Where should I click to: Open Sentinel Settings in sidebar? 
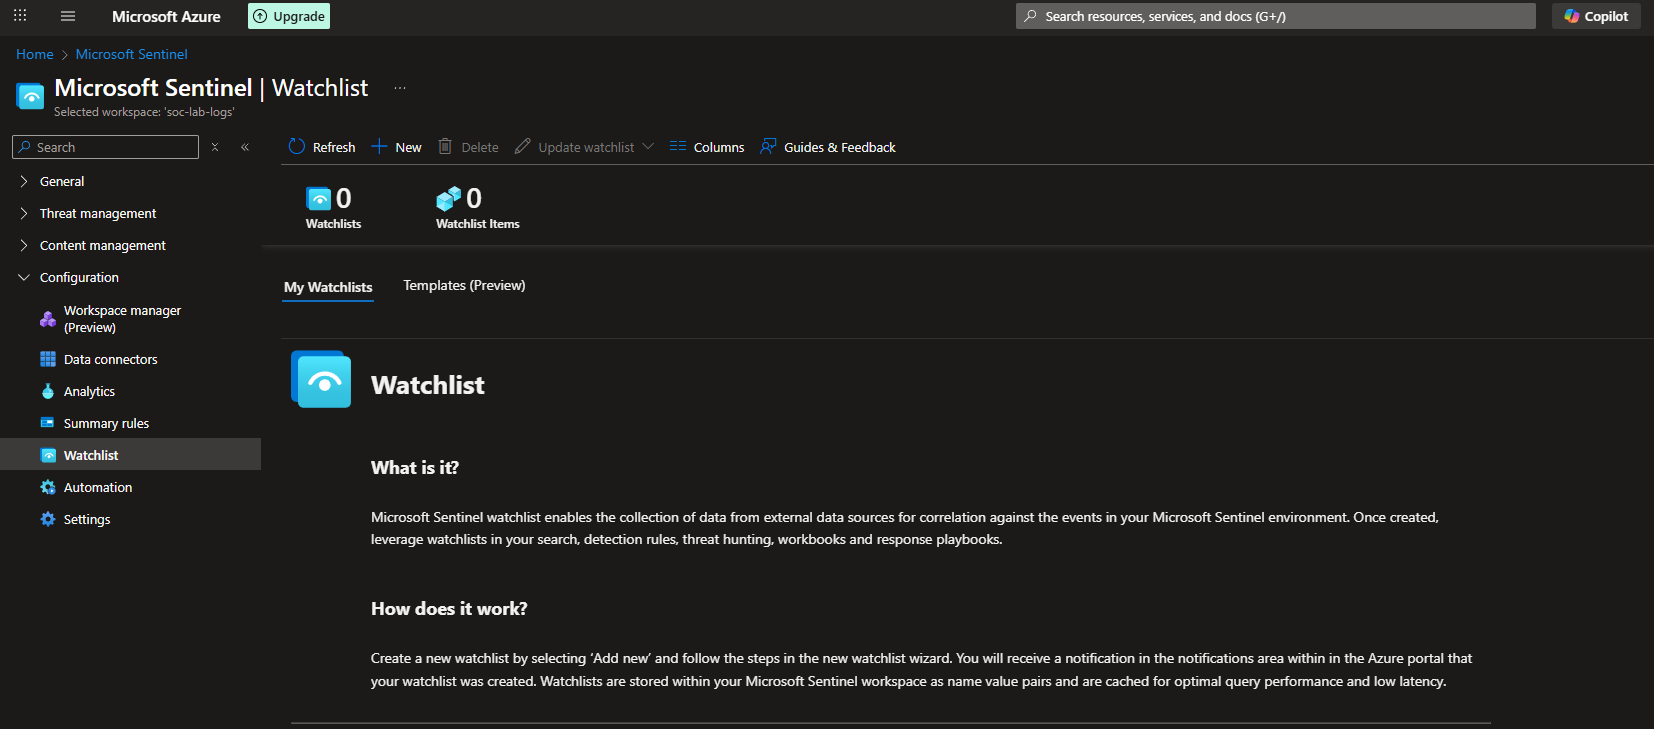(87, 519)
